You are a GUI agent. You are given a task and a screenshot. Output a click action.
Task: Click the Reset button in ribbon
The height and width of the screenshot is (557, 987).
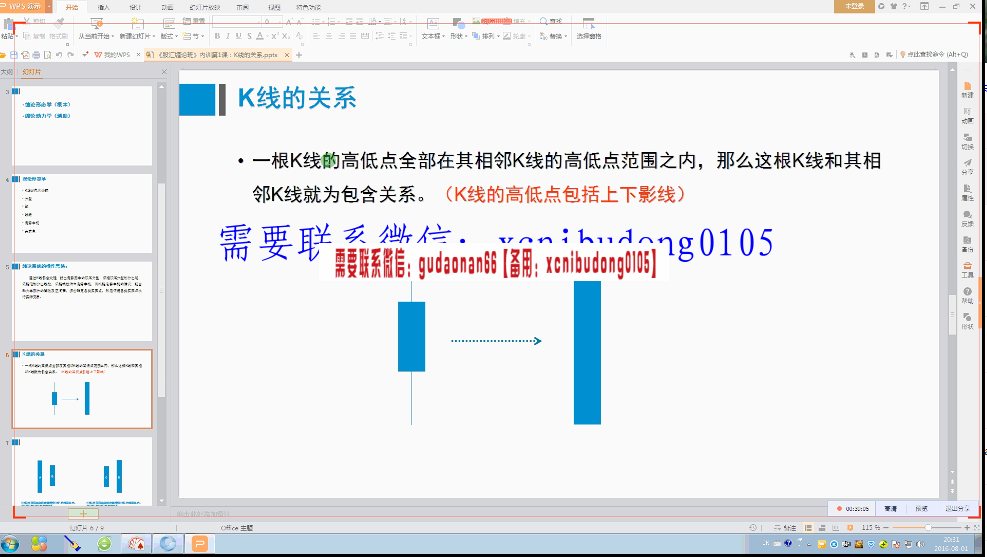(195, 21)
